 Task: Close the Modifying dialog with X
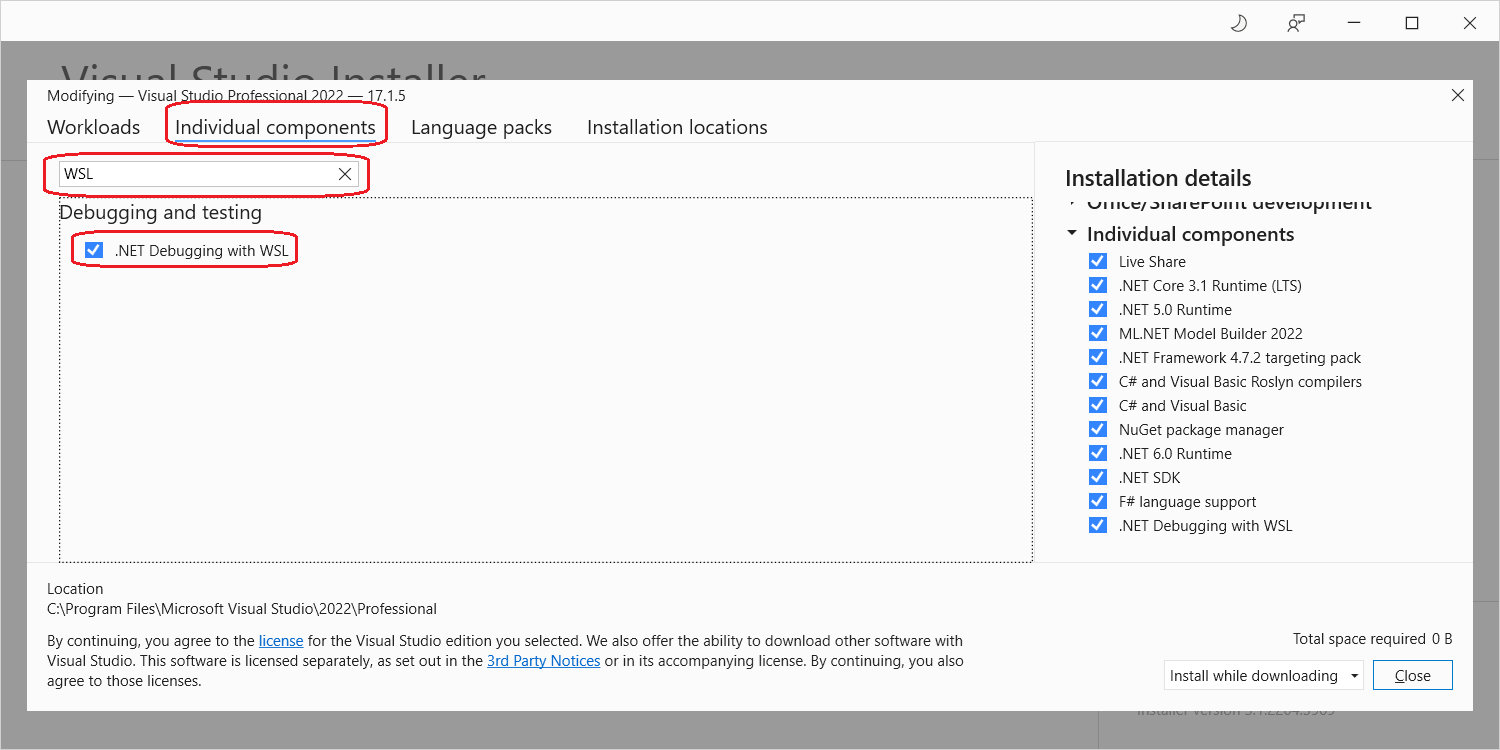pos(1457,96)
